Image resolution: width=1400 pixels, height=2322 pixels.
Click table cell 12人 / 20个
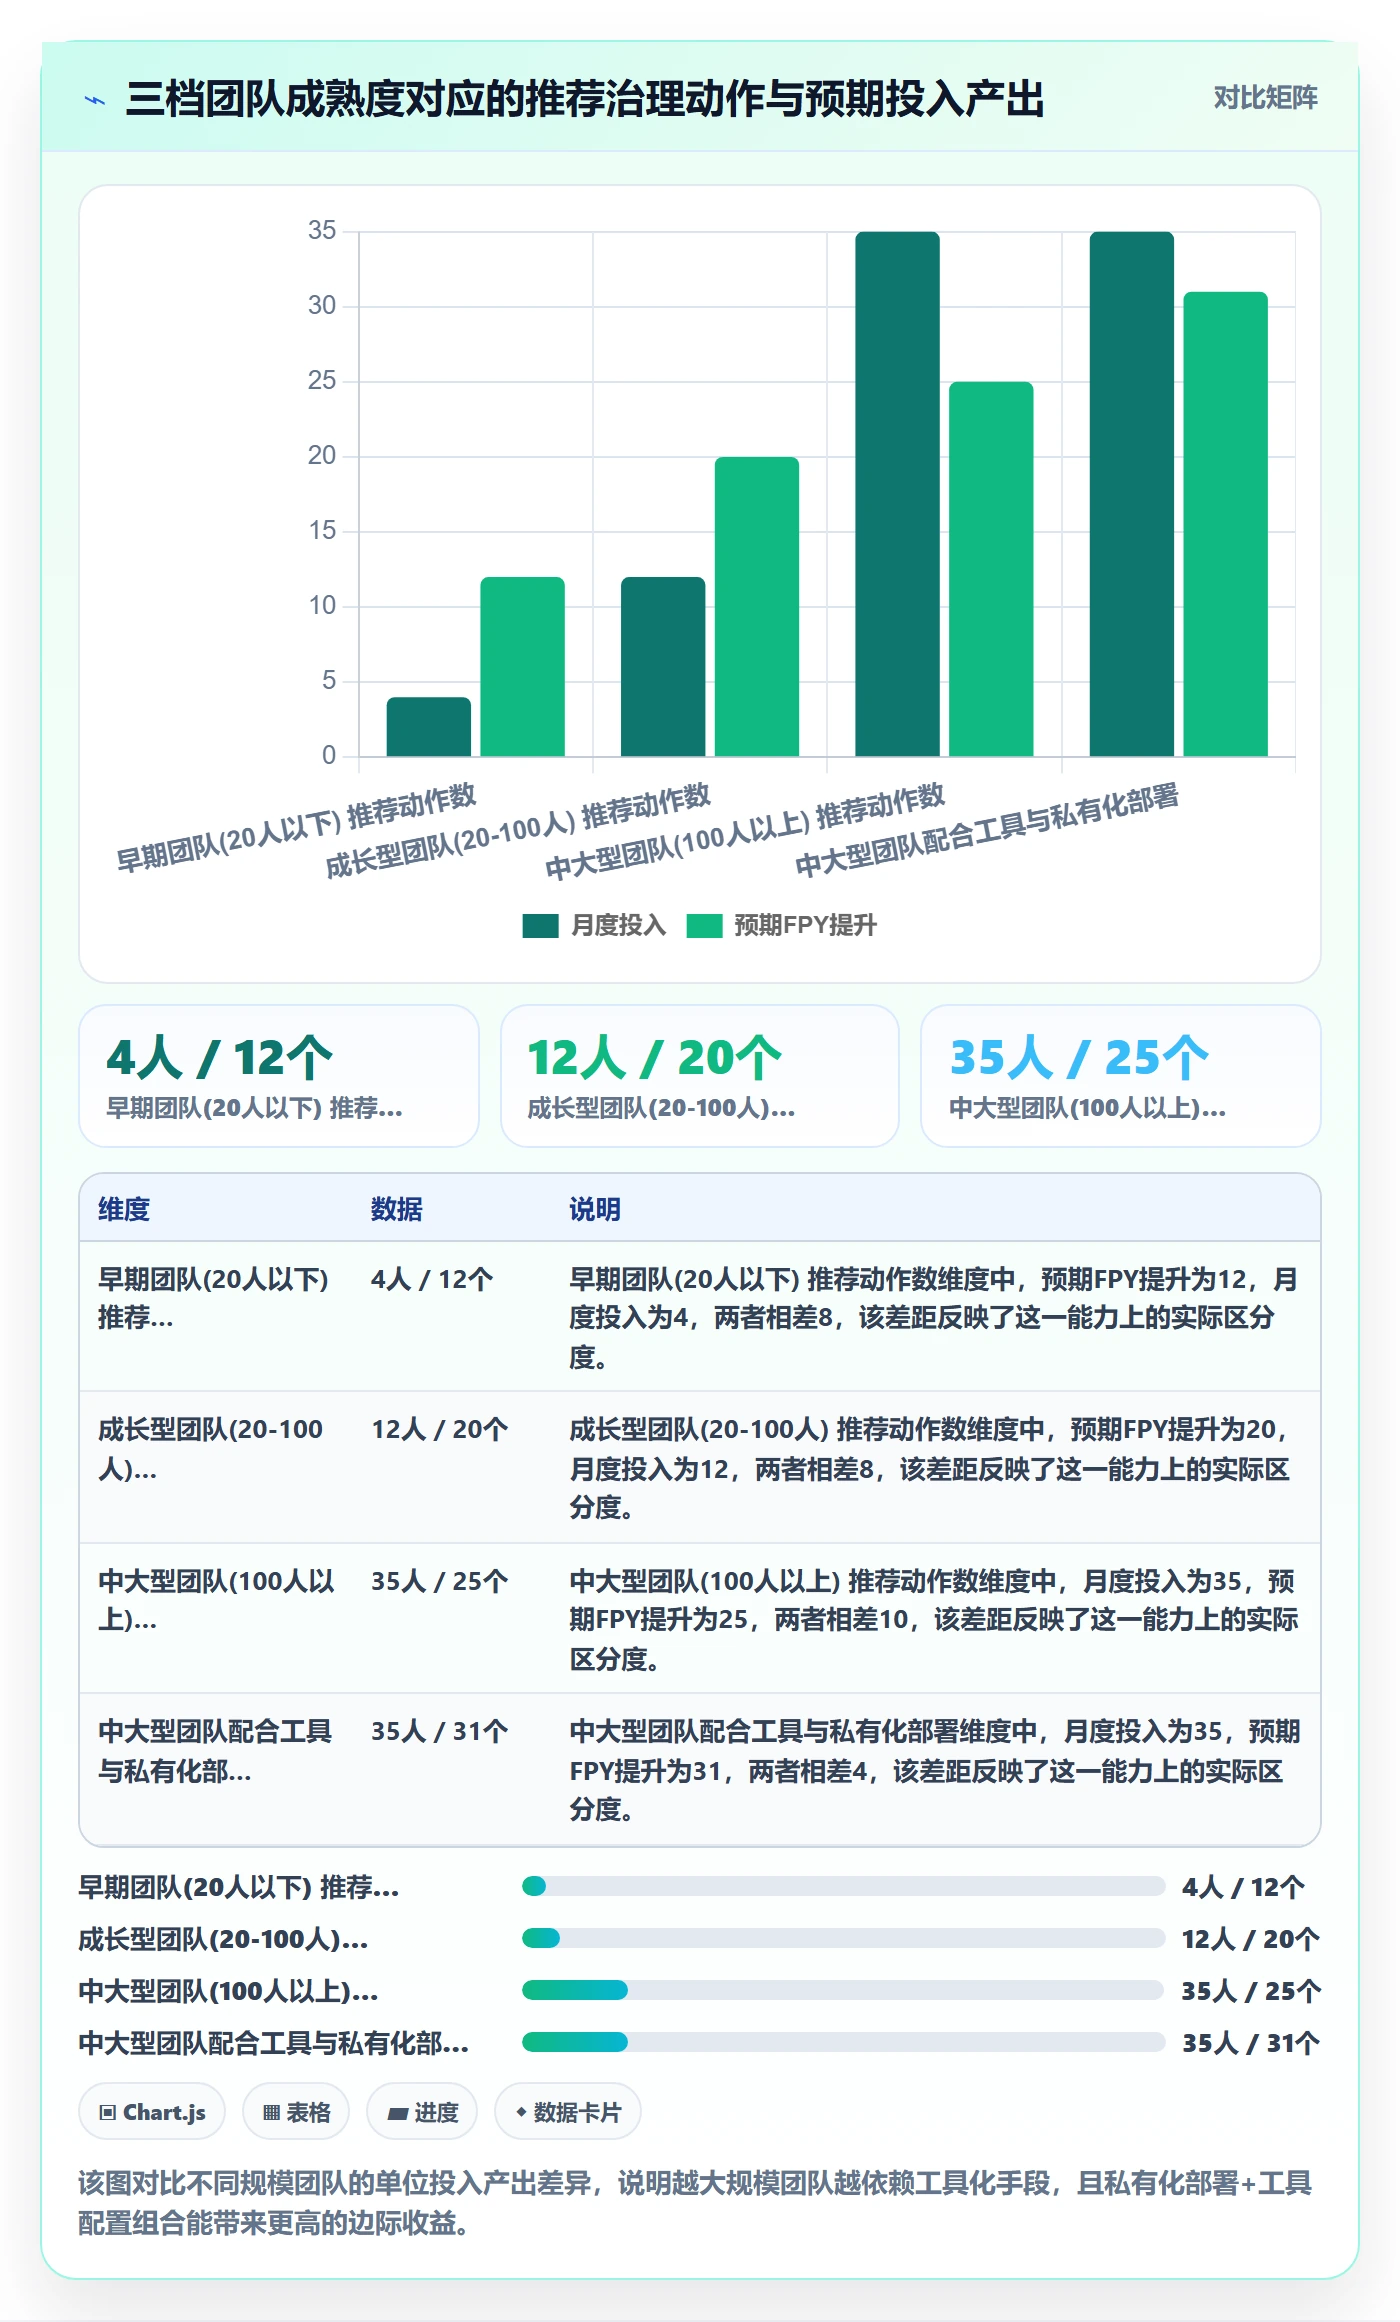tap(440, 1430)
